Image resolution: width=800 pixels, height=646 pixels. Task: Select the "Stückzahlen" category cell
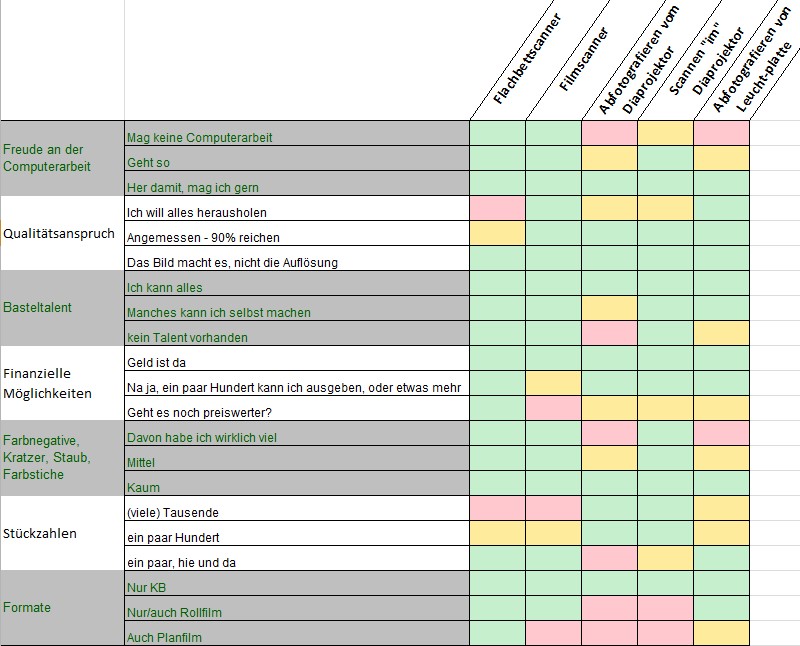[x=62, y=533]
